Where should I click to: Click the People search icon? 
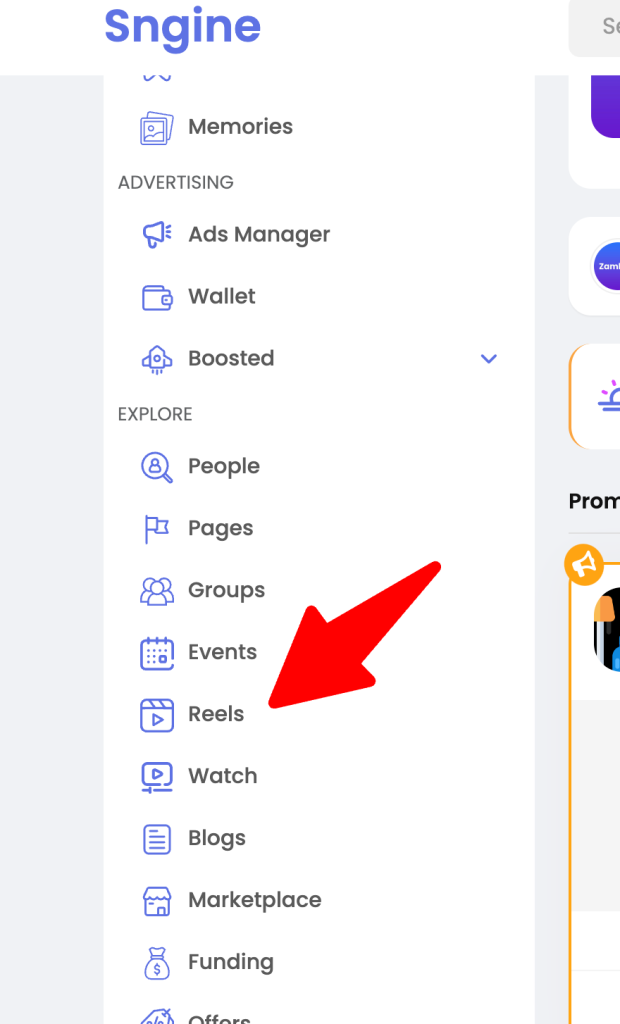pos(157,467)
